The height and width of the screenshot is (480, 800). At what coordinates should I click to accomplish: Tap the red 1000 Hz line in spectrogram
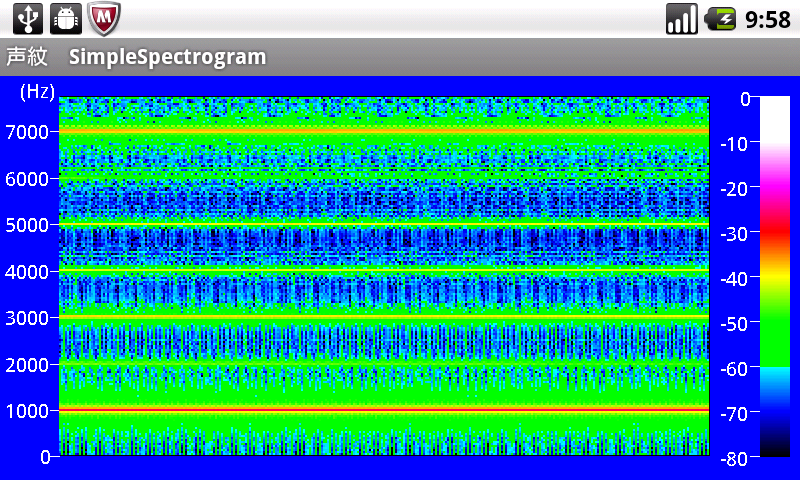384,410
